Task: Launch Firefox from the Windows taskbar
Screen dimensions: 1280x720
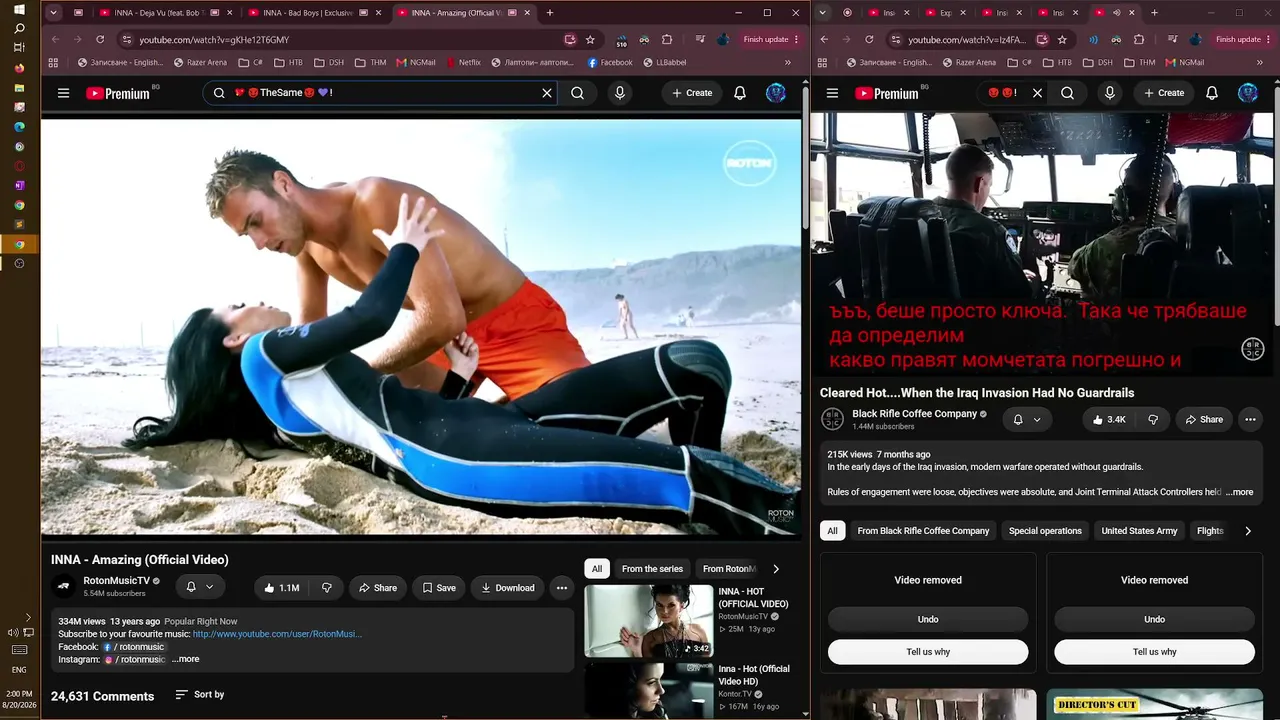Action: pos(19,68)
